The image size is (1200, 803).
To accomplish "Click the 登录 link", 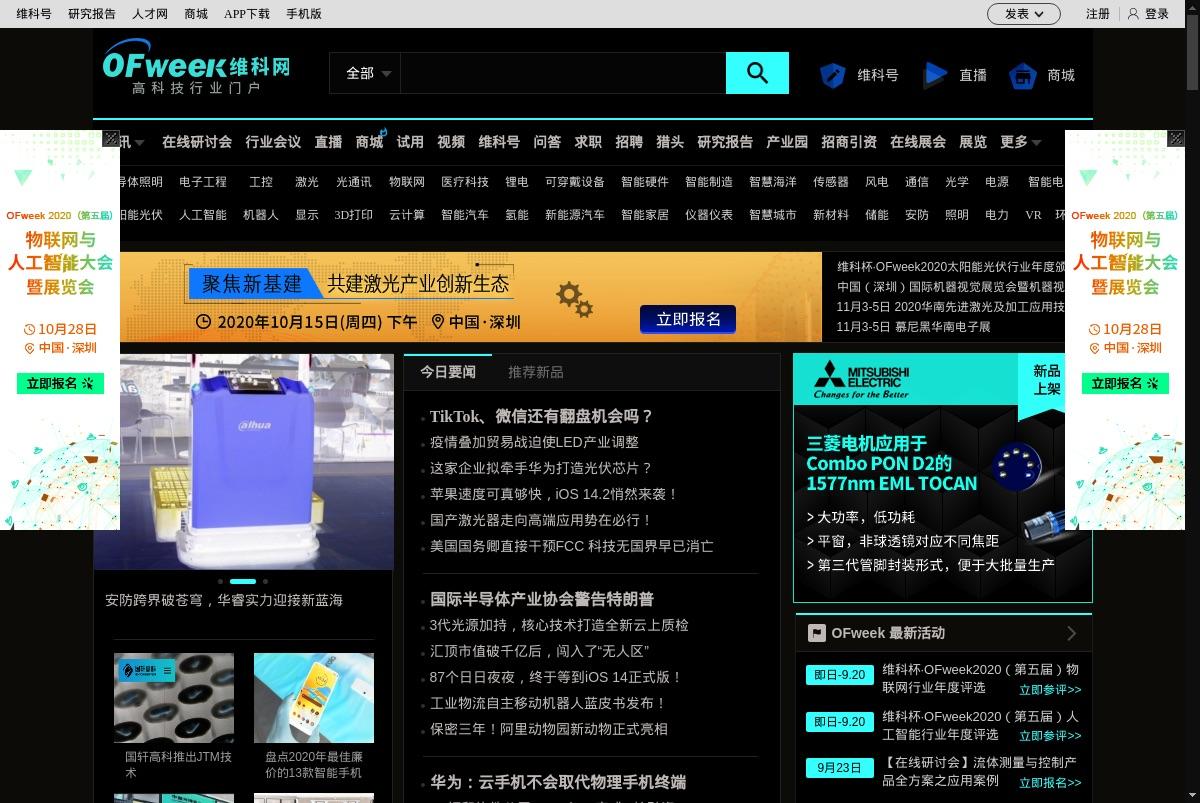I will pos(1157,14).
